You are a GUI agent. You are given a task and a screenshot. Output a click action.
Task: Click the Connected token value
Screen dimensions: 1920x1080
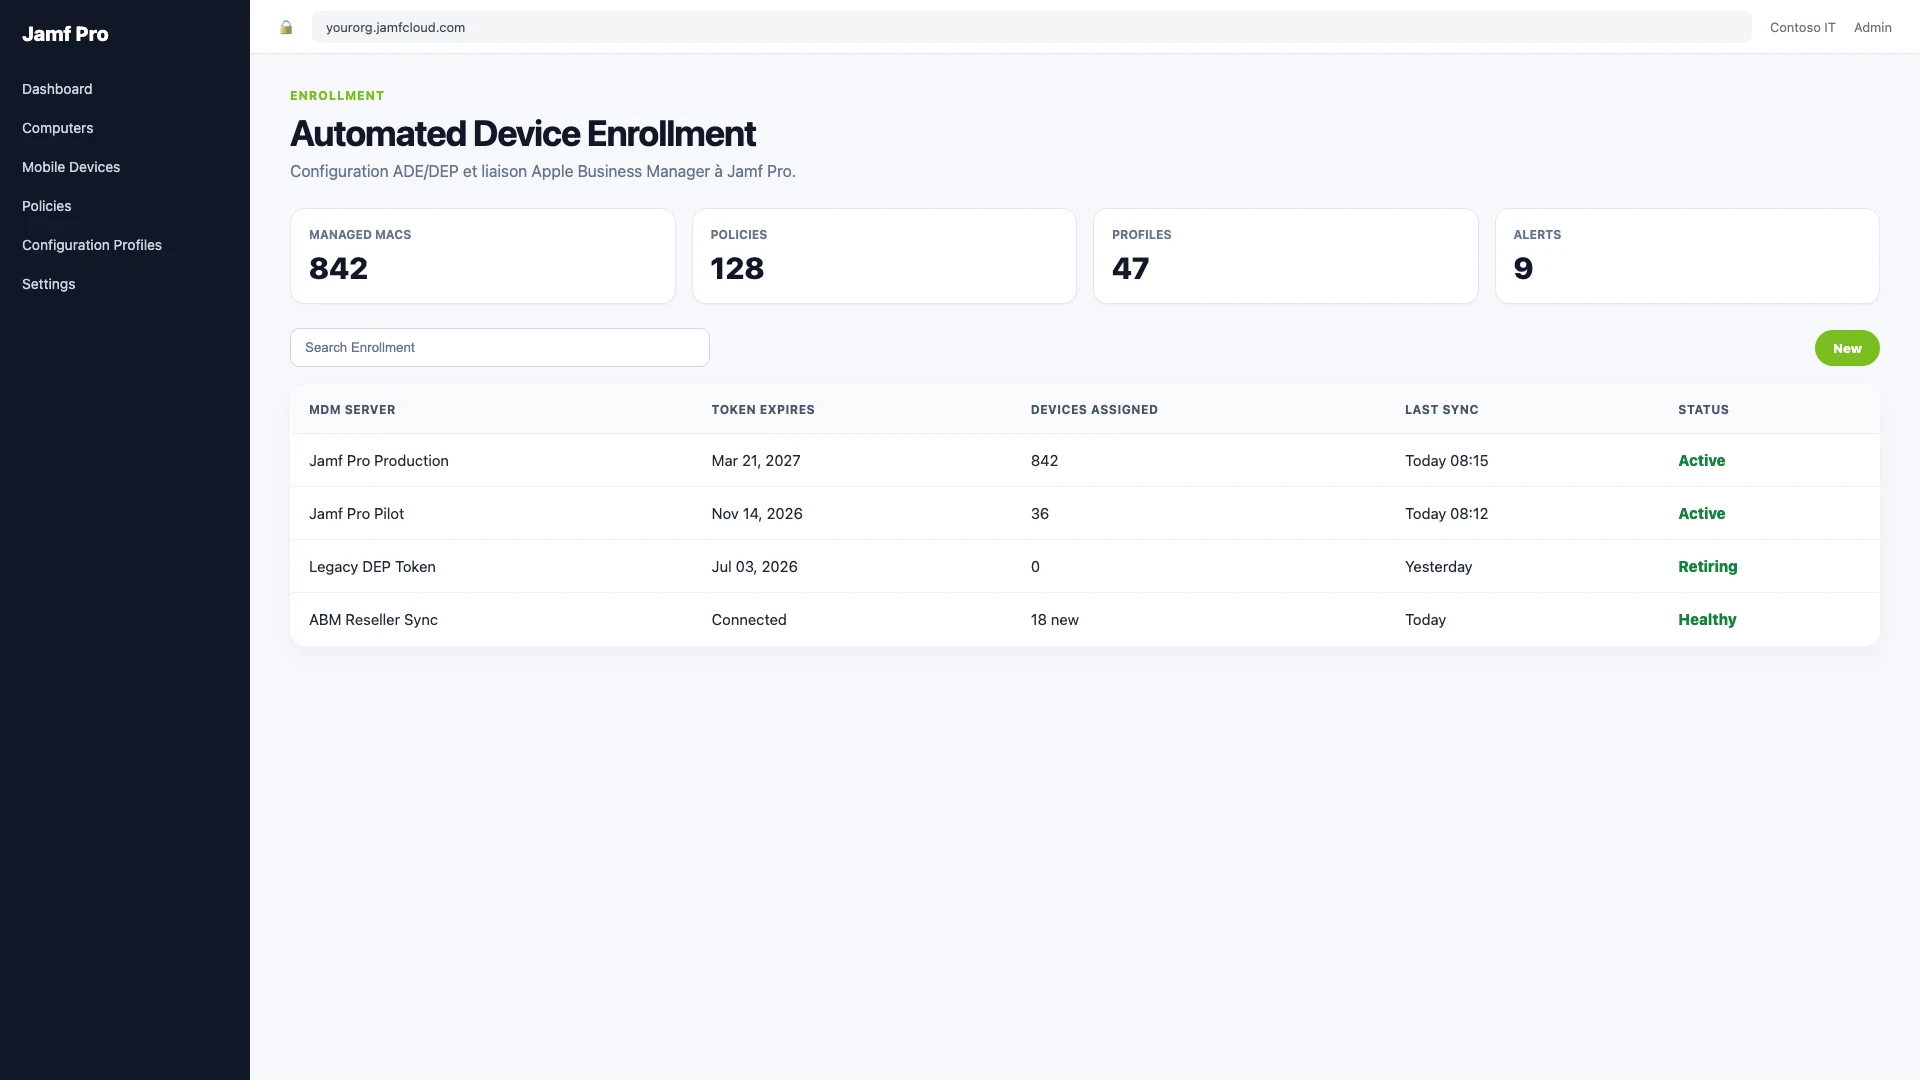[749, 620]
